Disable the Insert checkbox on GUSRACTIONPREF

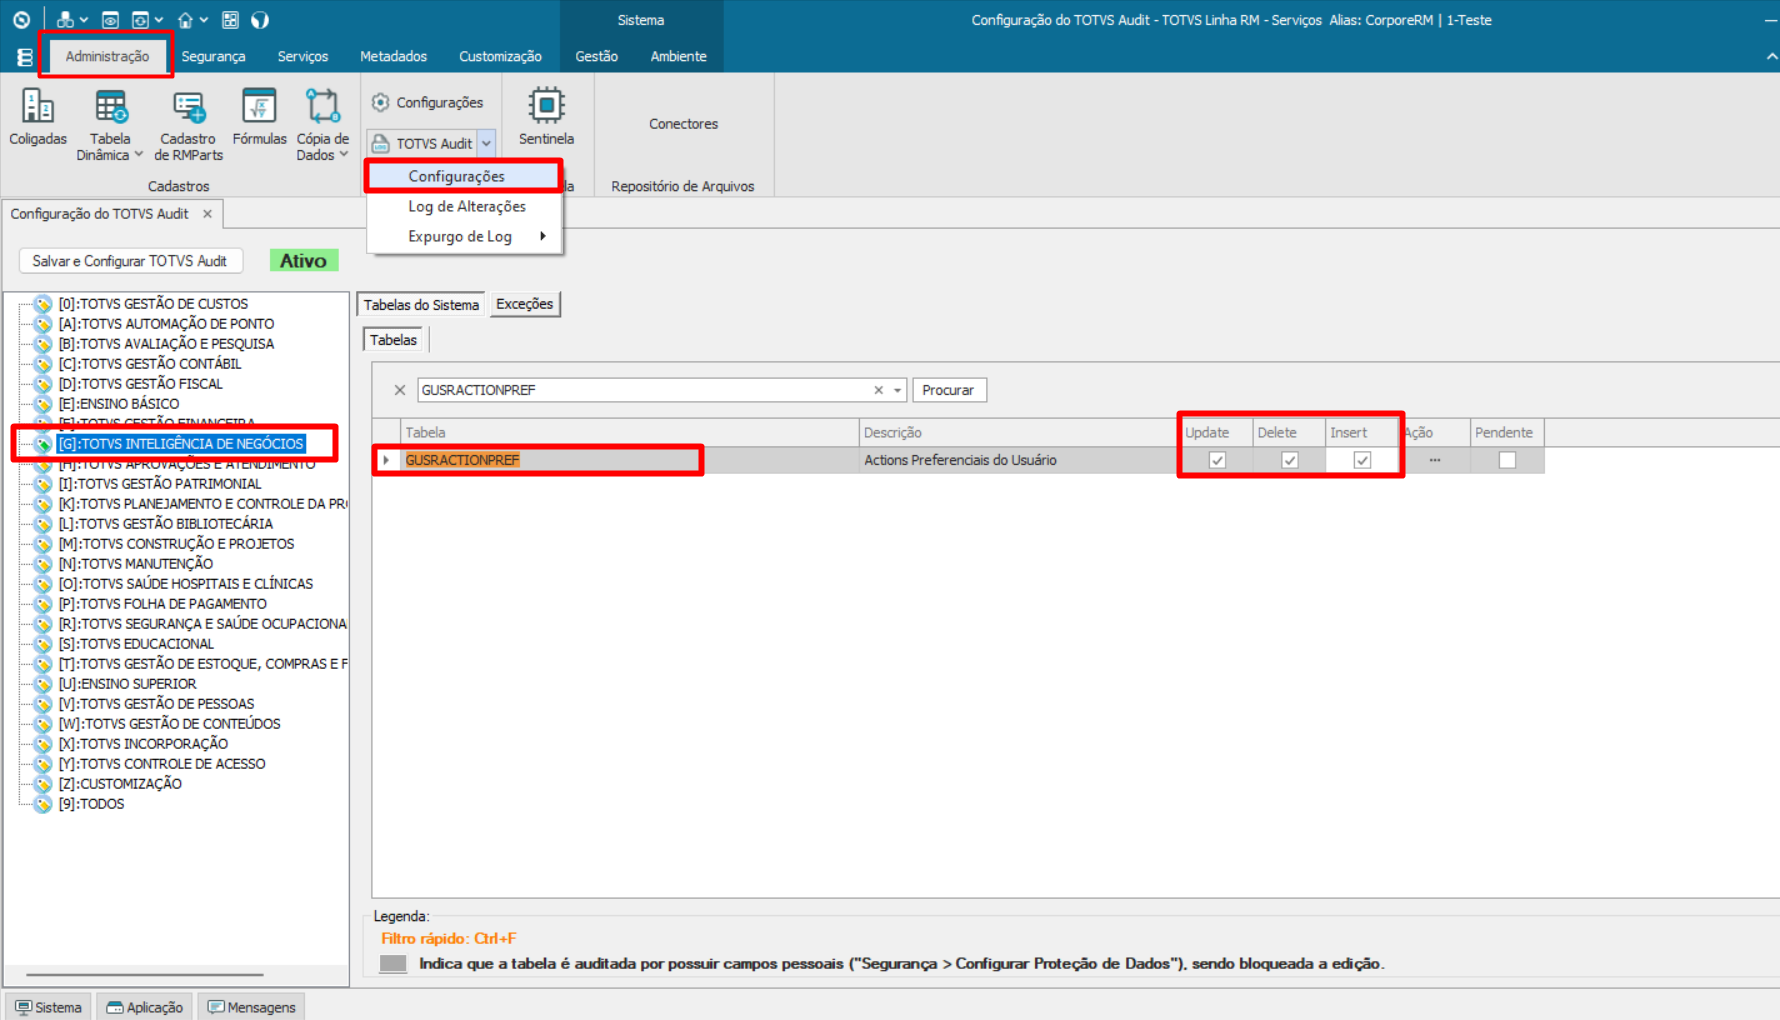click(x=1363, y=460)
